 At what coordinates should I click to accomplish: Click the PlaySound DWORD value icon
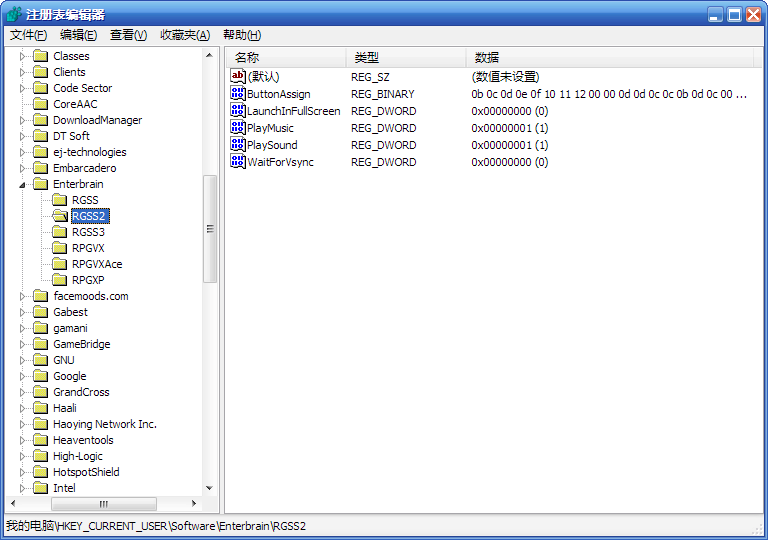(238, 145)
